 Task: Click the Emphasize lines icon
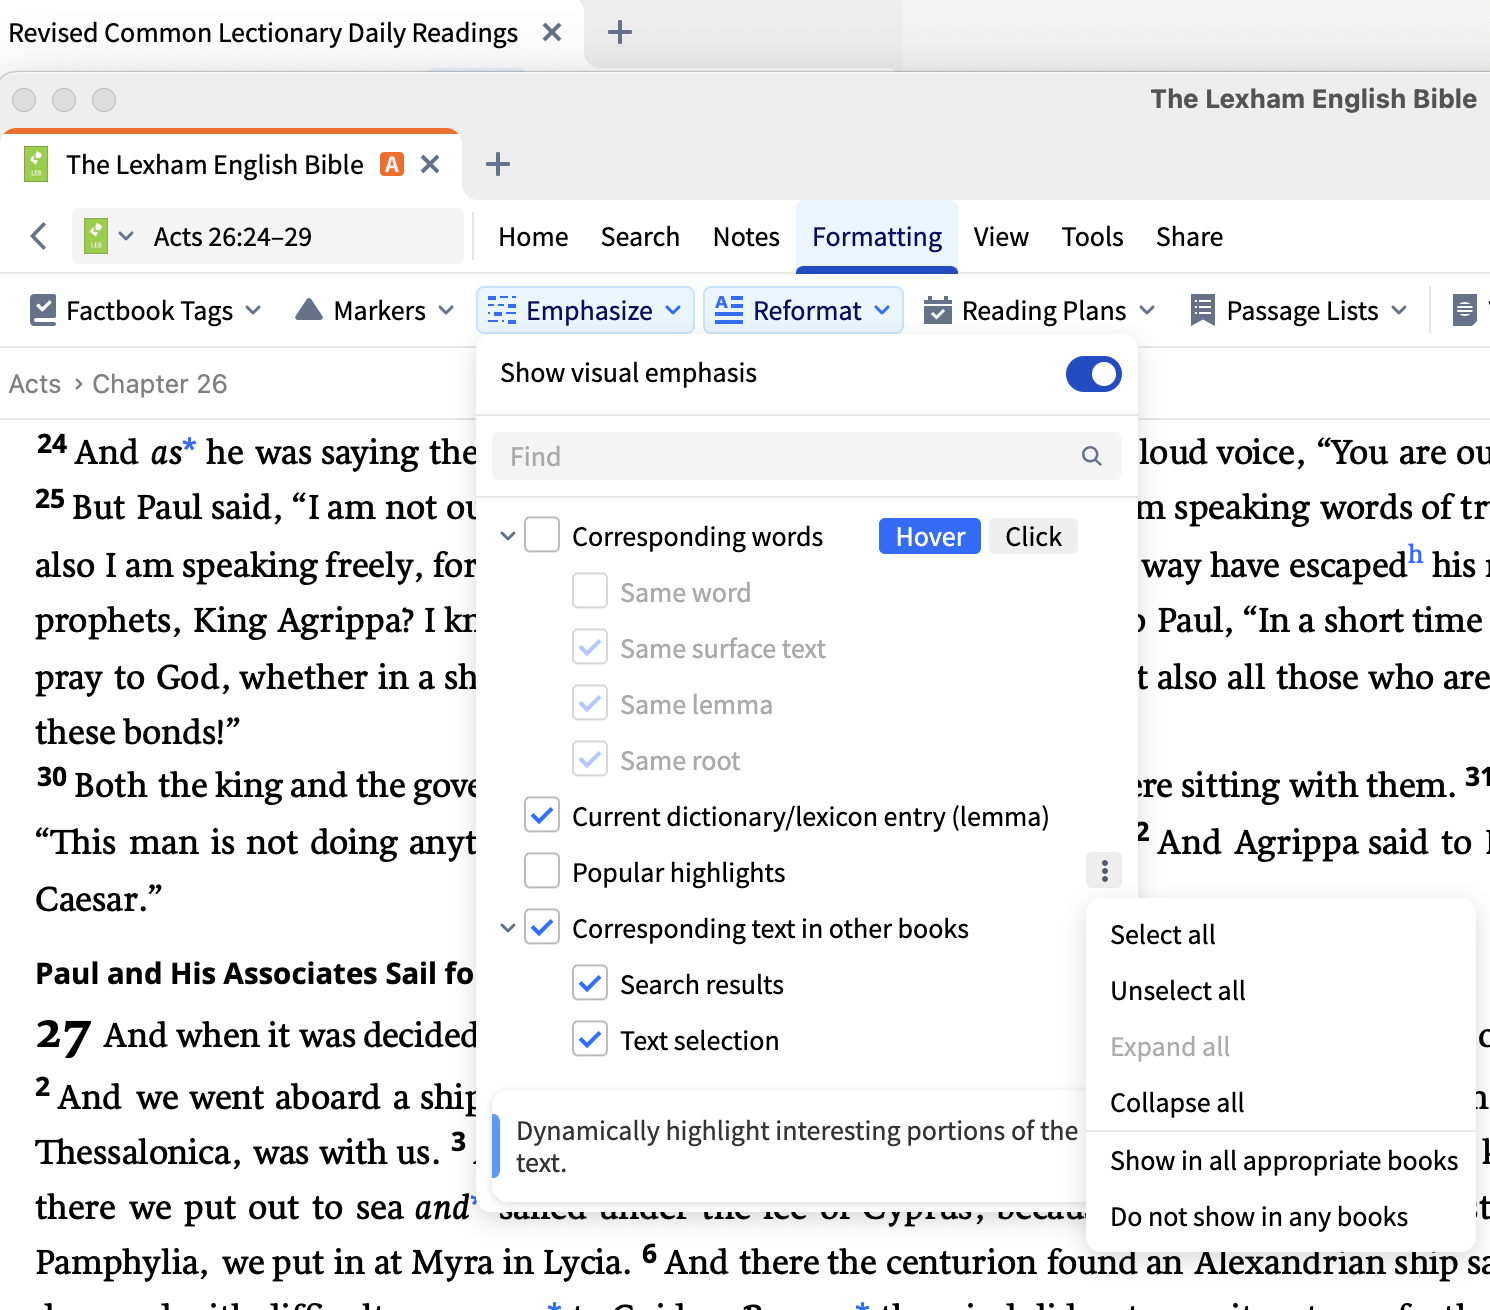[502, 311]
